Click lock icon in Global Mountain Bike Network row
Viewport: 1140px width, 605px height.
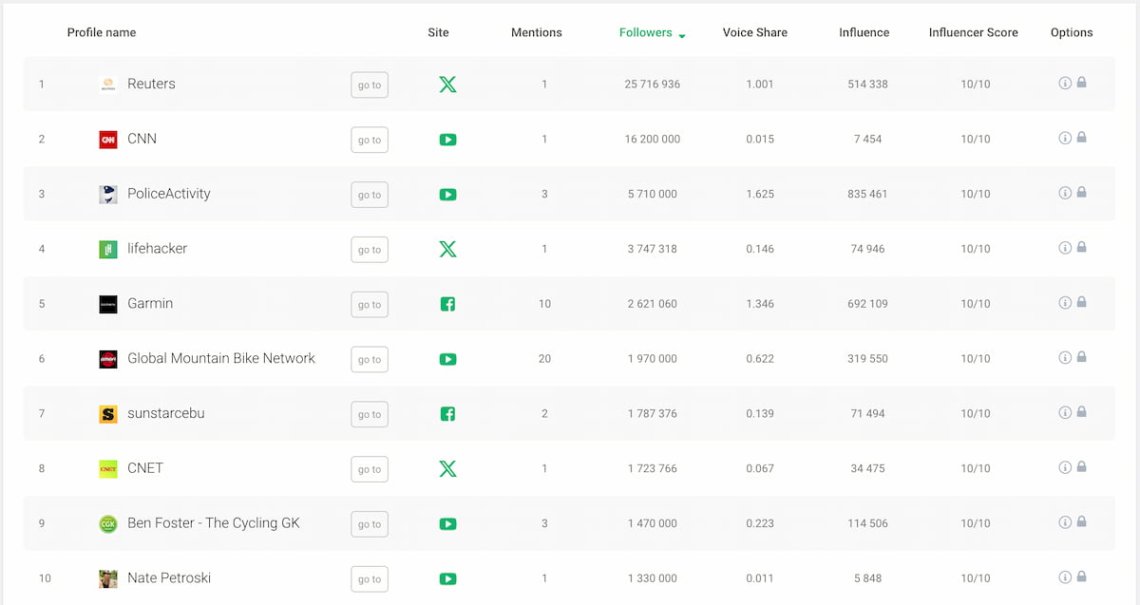click(1081, 356)
